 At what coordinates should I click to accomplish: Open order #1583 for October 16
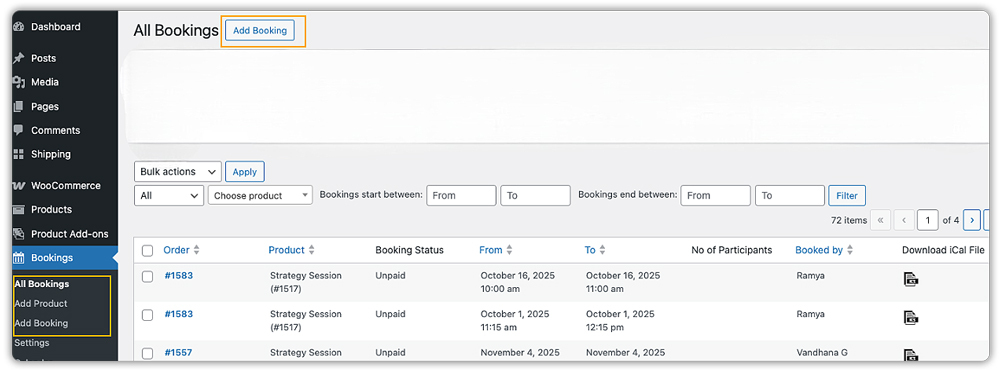(179, 276)
